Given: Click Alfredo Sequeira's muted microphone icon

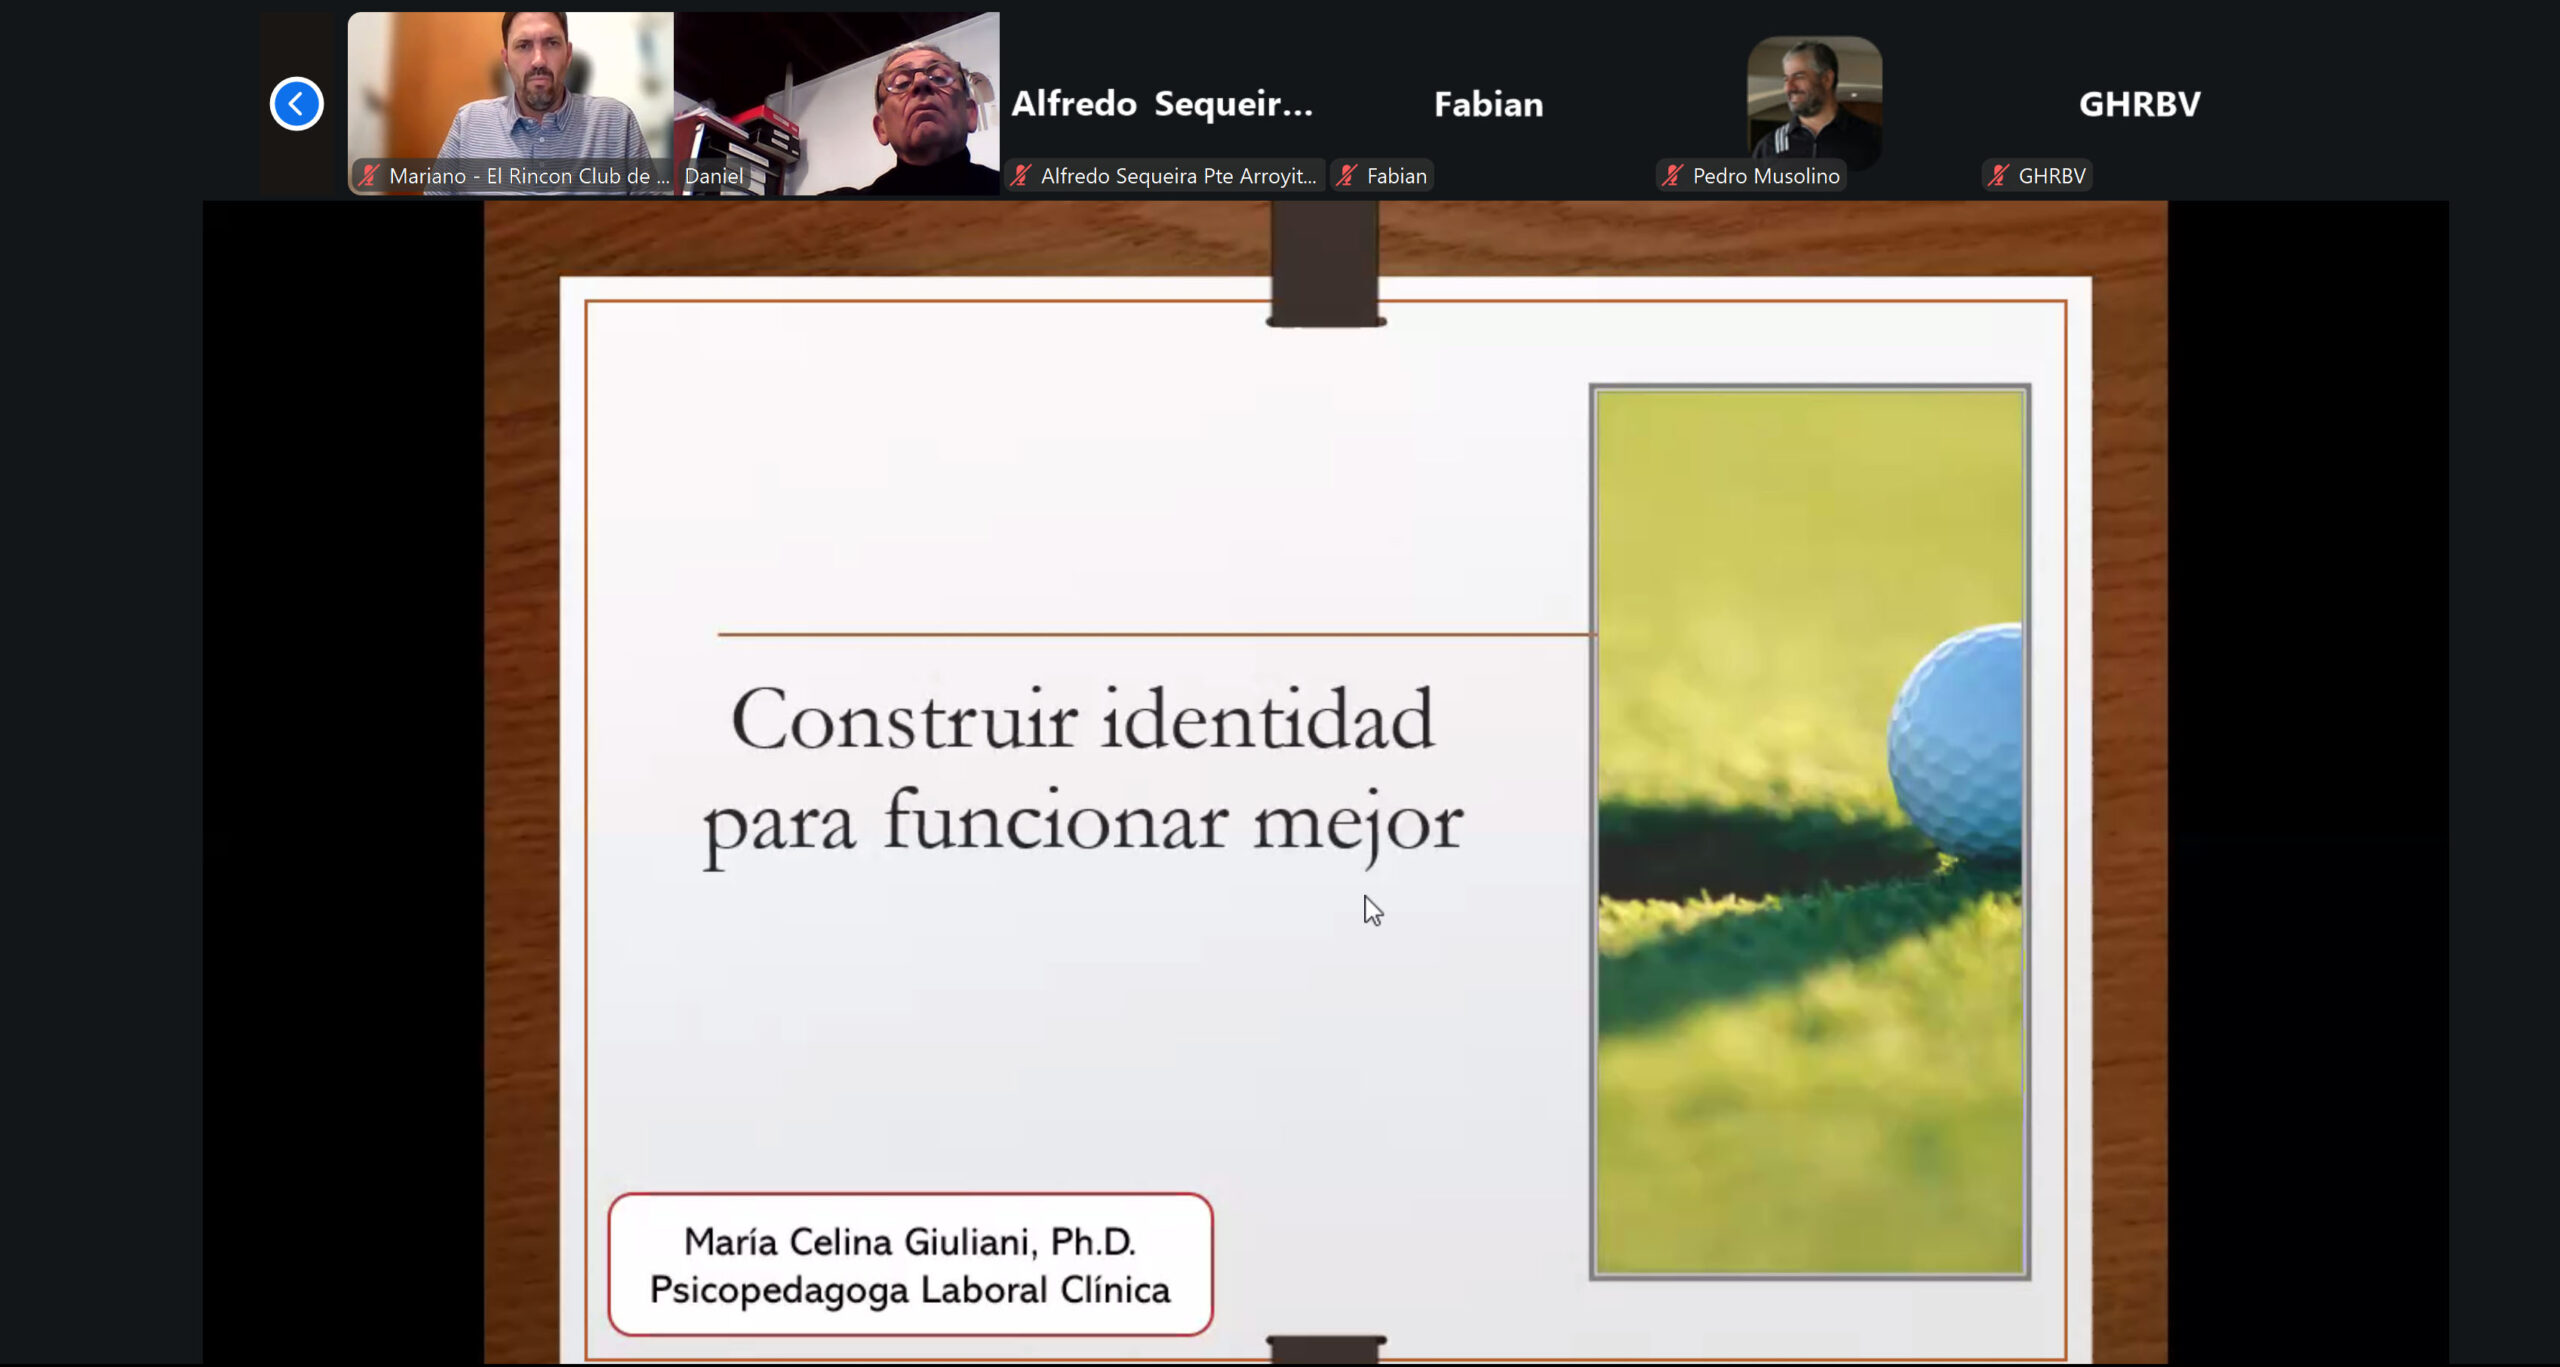Looking at the screenshot, I should (x=1020, y=176).
